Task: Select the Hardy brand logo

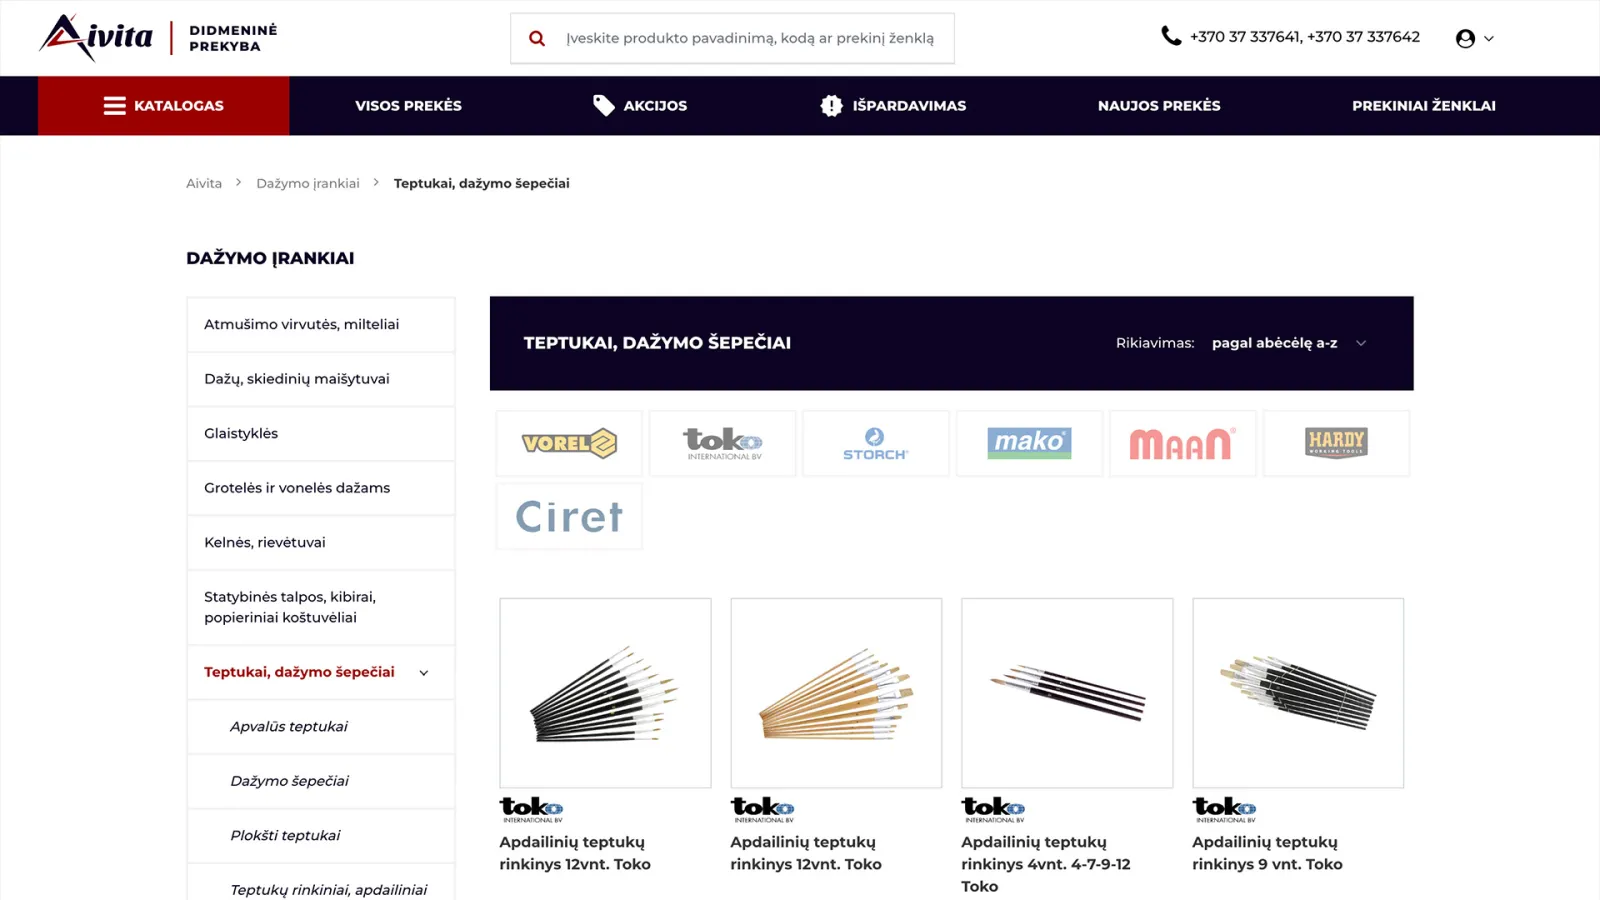Action: coord(1336,443)
